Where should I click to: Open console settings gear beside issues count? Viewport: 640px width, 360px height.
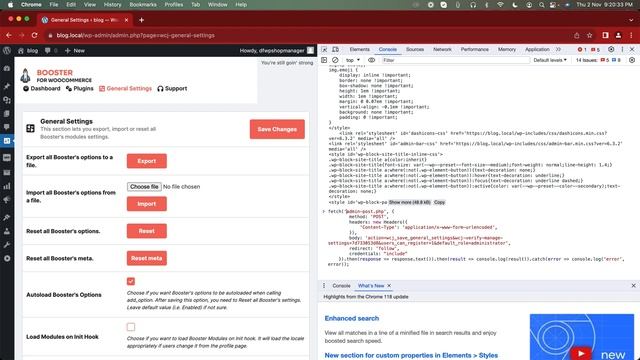(x=632, y=60)
